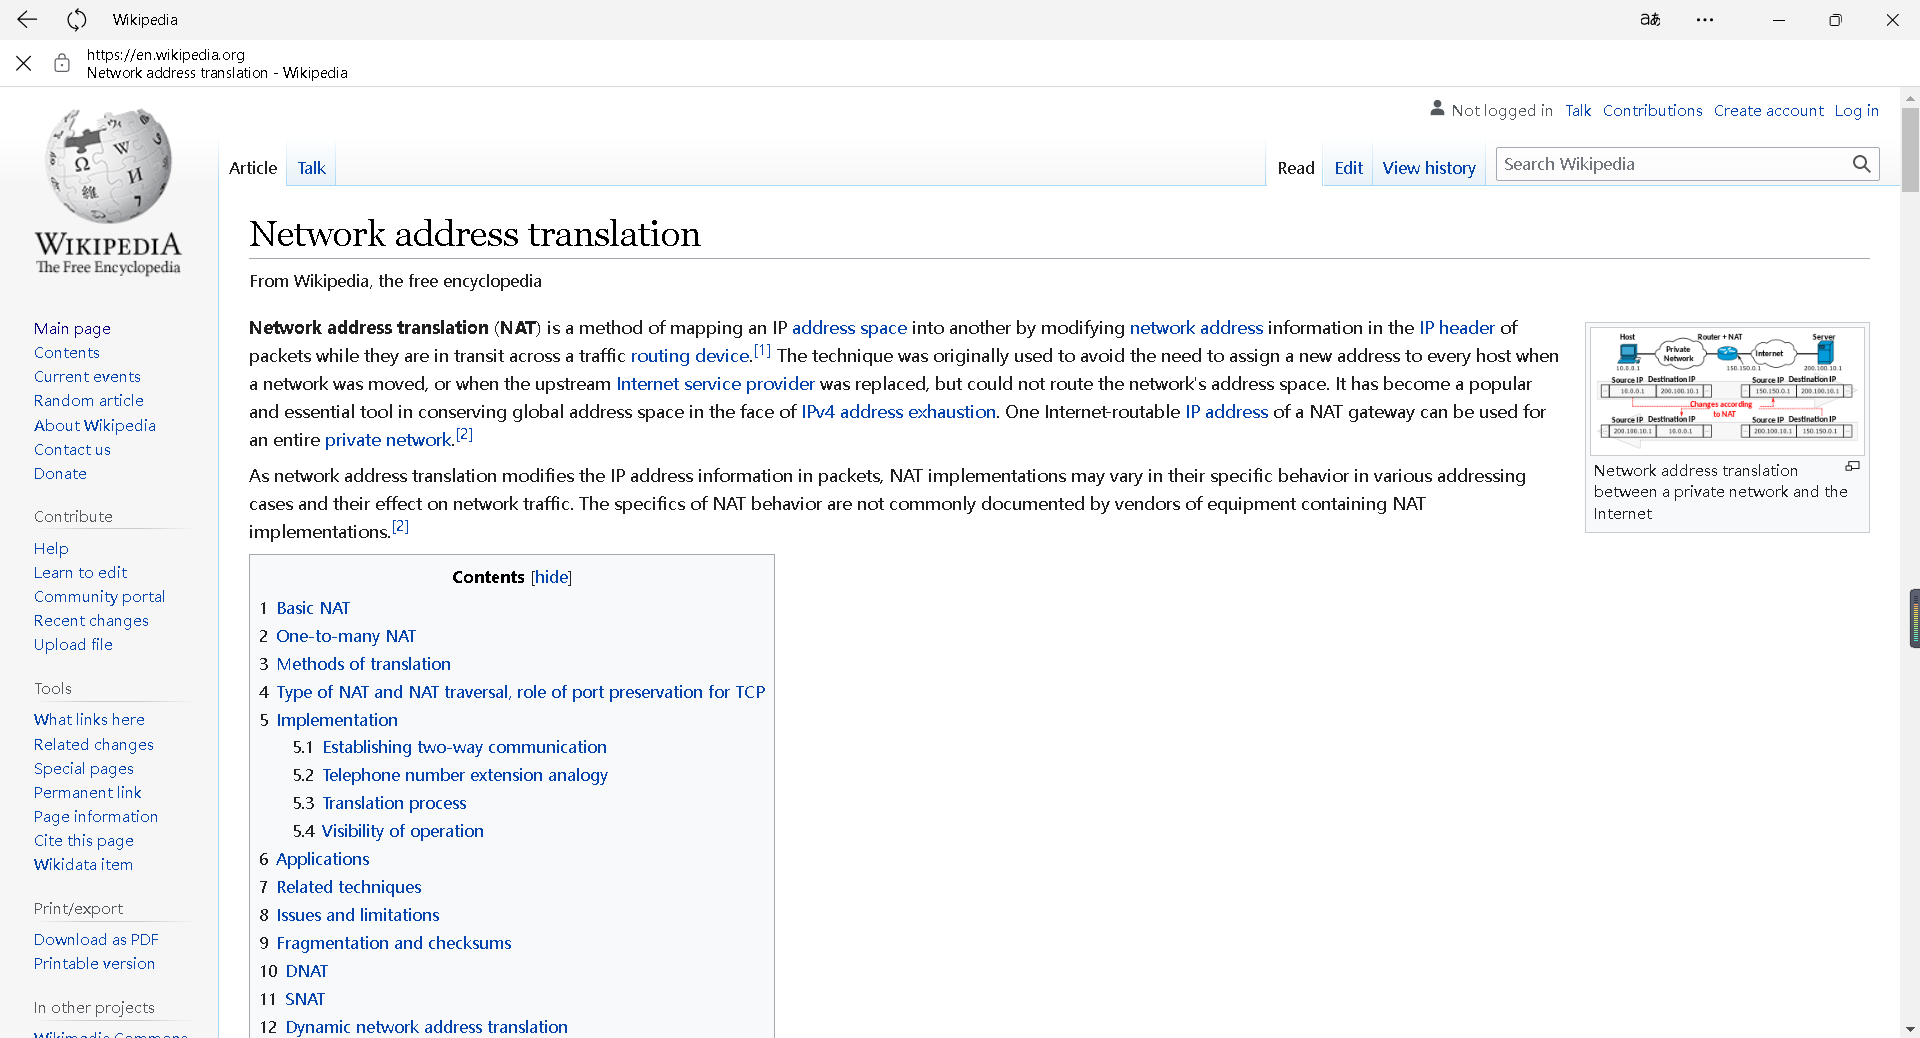This screenshot has height=1038, width=1920.
Task: Open What links here tool
Action: tap(89, 720)
